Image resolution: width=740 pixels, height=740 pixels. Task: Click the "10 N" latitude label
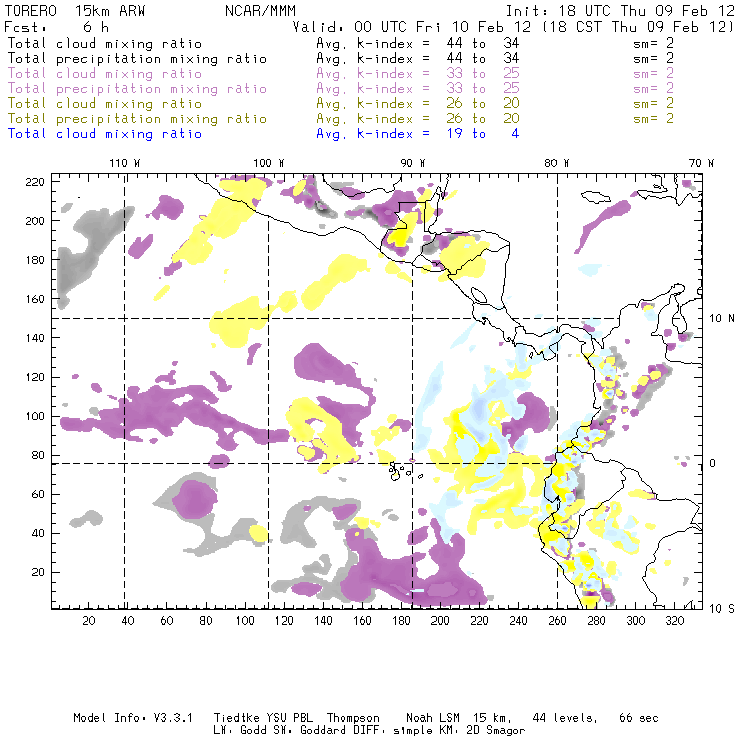pos(722,319)
